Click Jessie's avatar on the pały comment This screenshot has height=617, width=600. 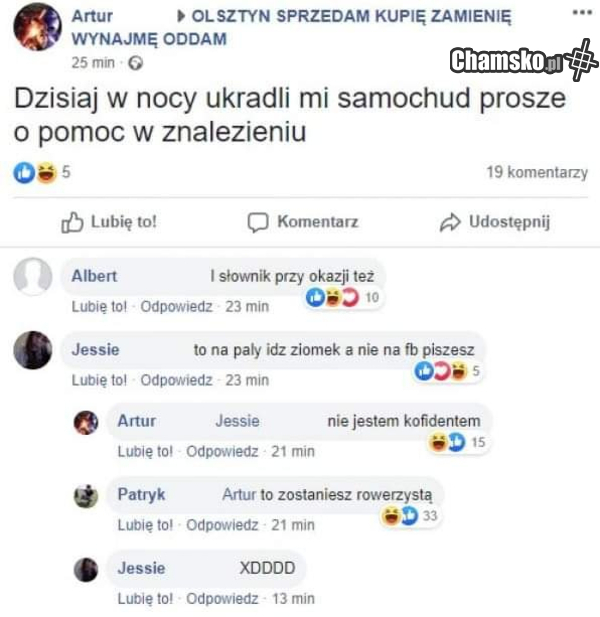(33, 350)
